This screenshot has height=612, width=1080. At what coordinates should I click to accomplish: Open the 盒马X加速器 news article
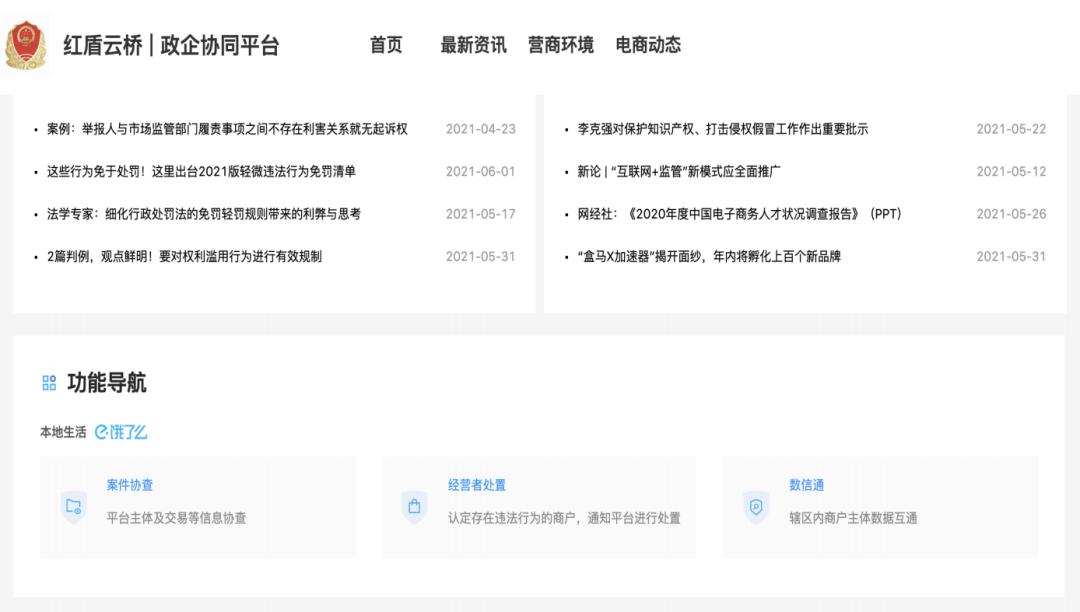tap(709, 256)
